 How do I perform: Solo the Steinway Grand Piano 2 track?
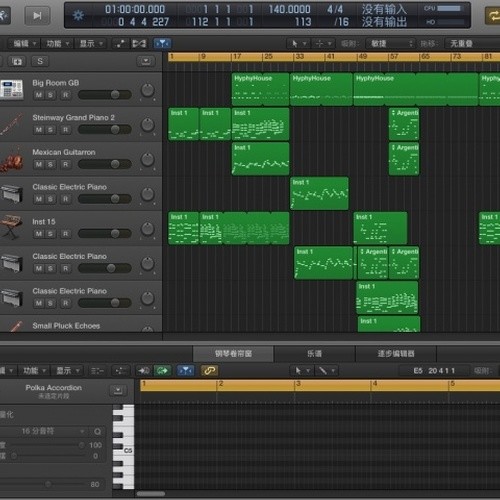point(50,130)
